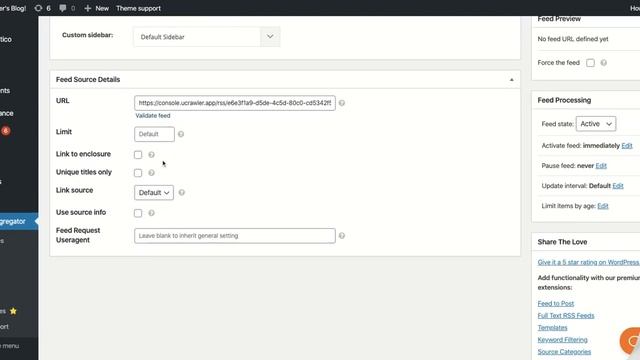640x360 pixels.
Task: Open the Feed to Post link
Action: coord(556,303)
